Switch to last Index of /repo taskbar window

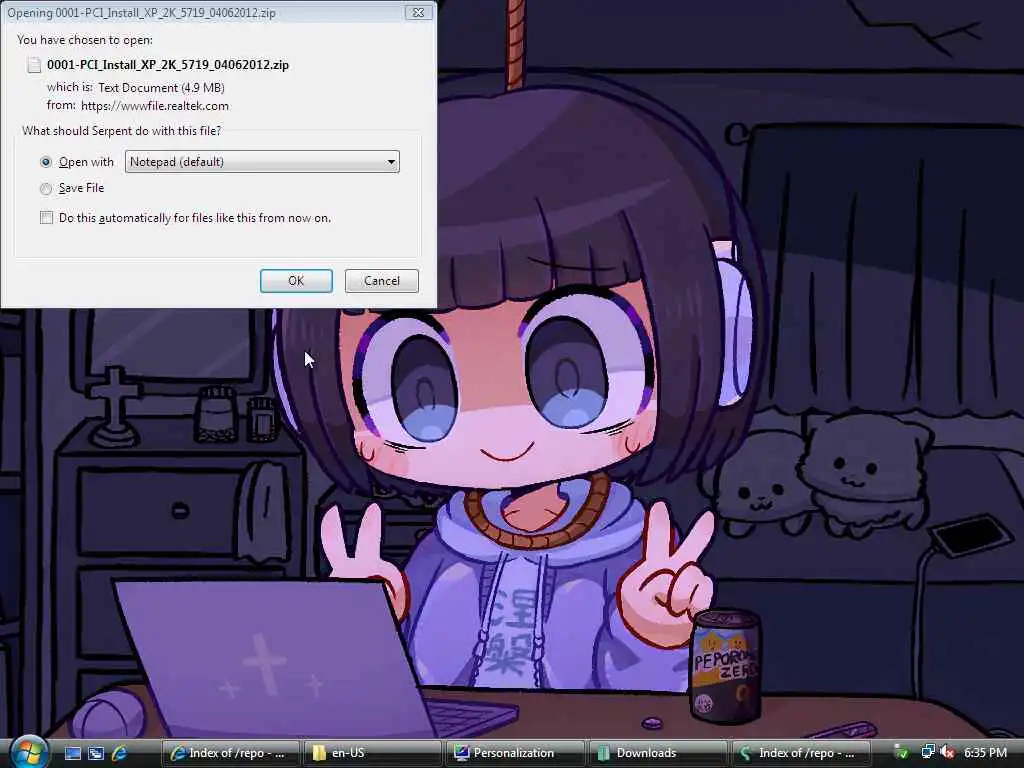pos(801,753)
